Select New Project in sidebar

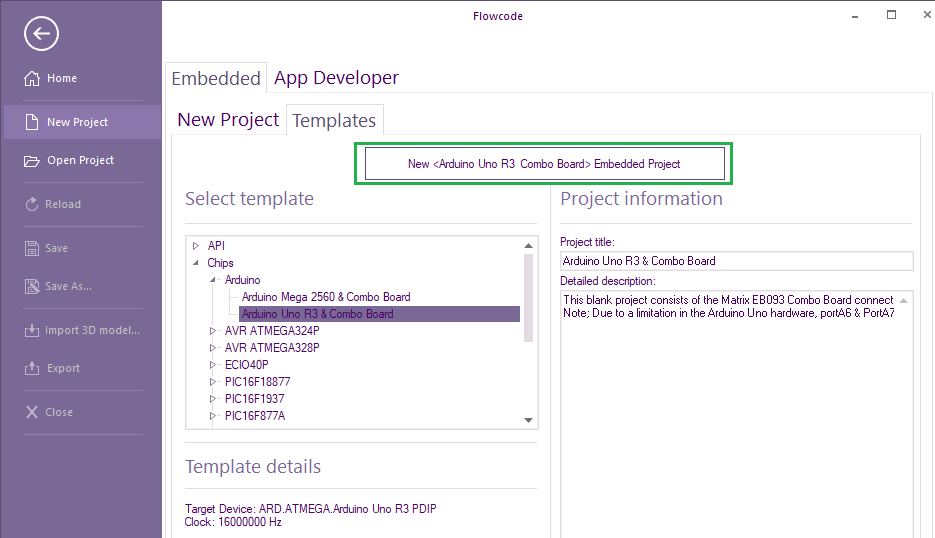pyautogui.click(x=82, y=122)
